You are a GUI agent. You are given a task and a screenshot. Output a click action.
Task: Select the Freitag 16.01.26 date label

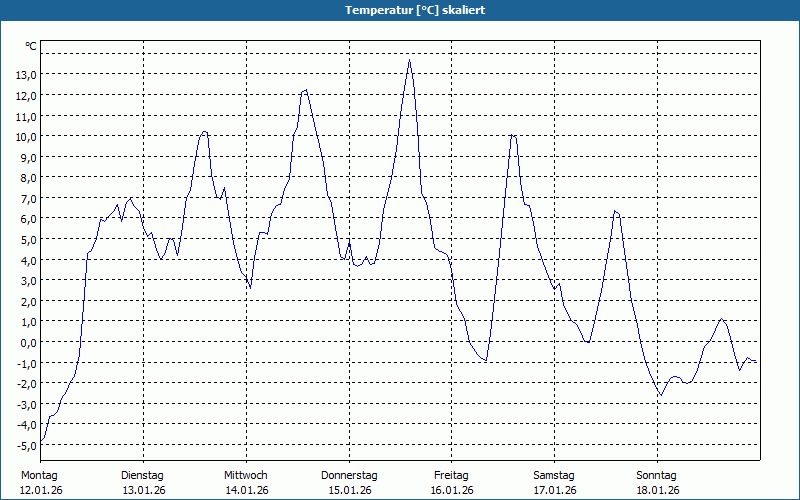coord(452,483)
